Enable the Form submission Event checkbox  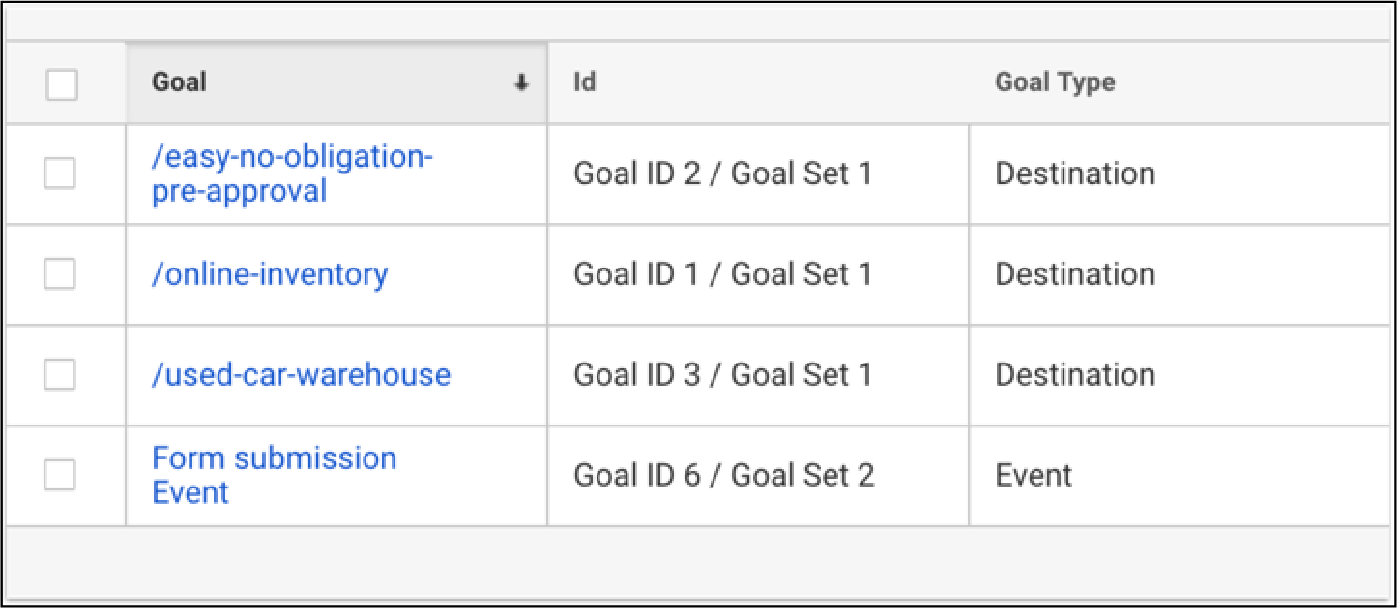[60, 475]
